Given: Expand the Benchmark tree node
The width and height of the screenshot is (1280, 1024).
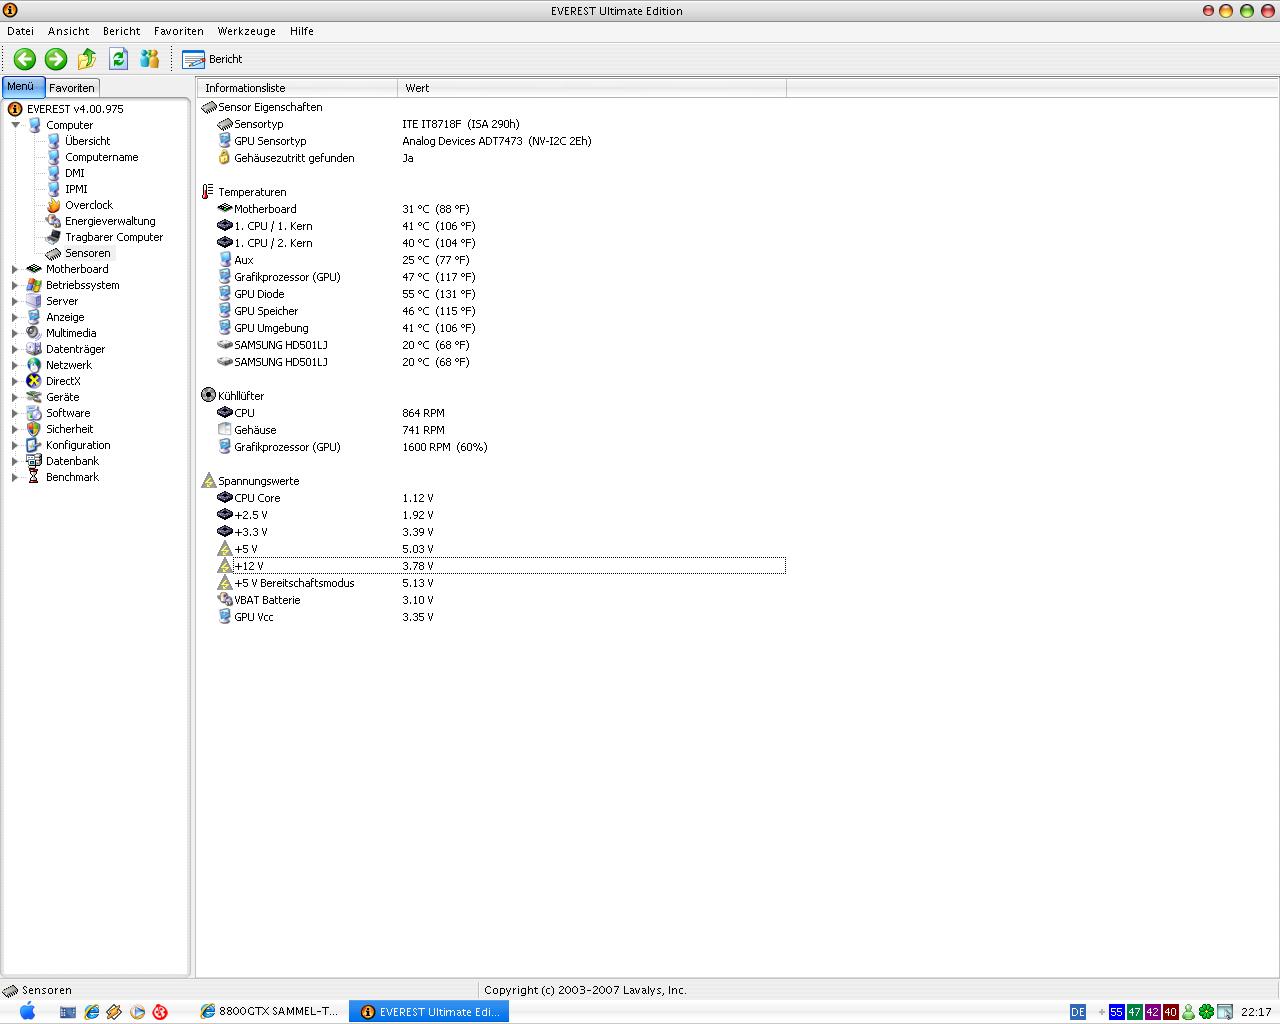Looking at the screenshot, I should 15,477.
